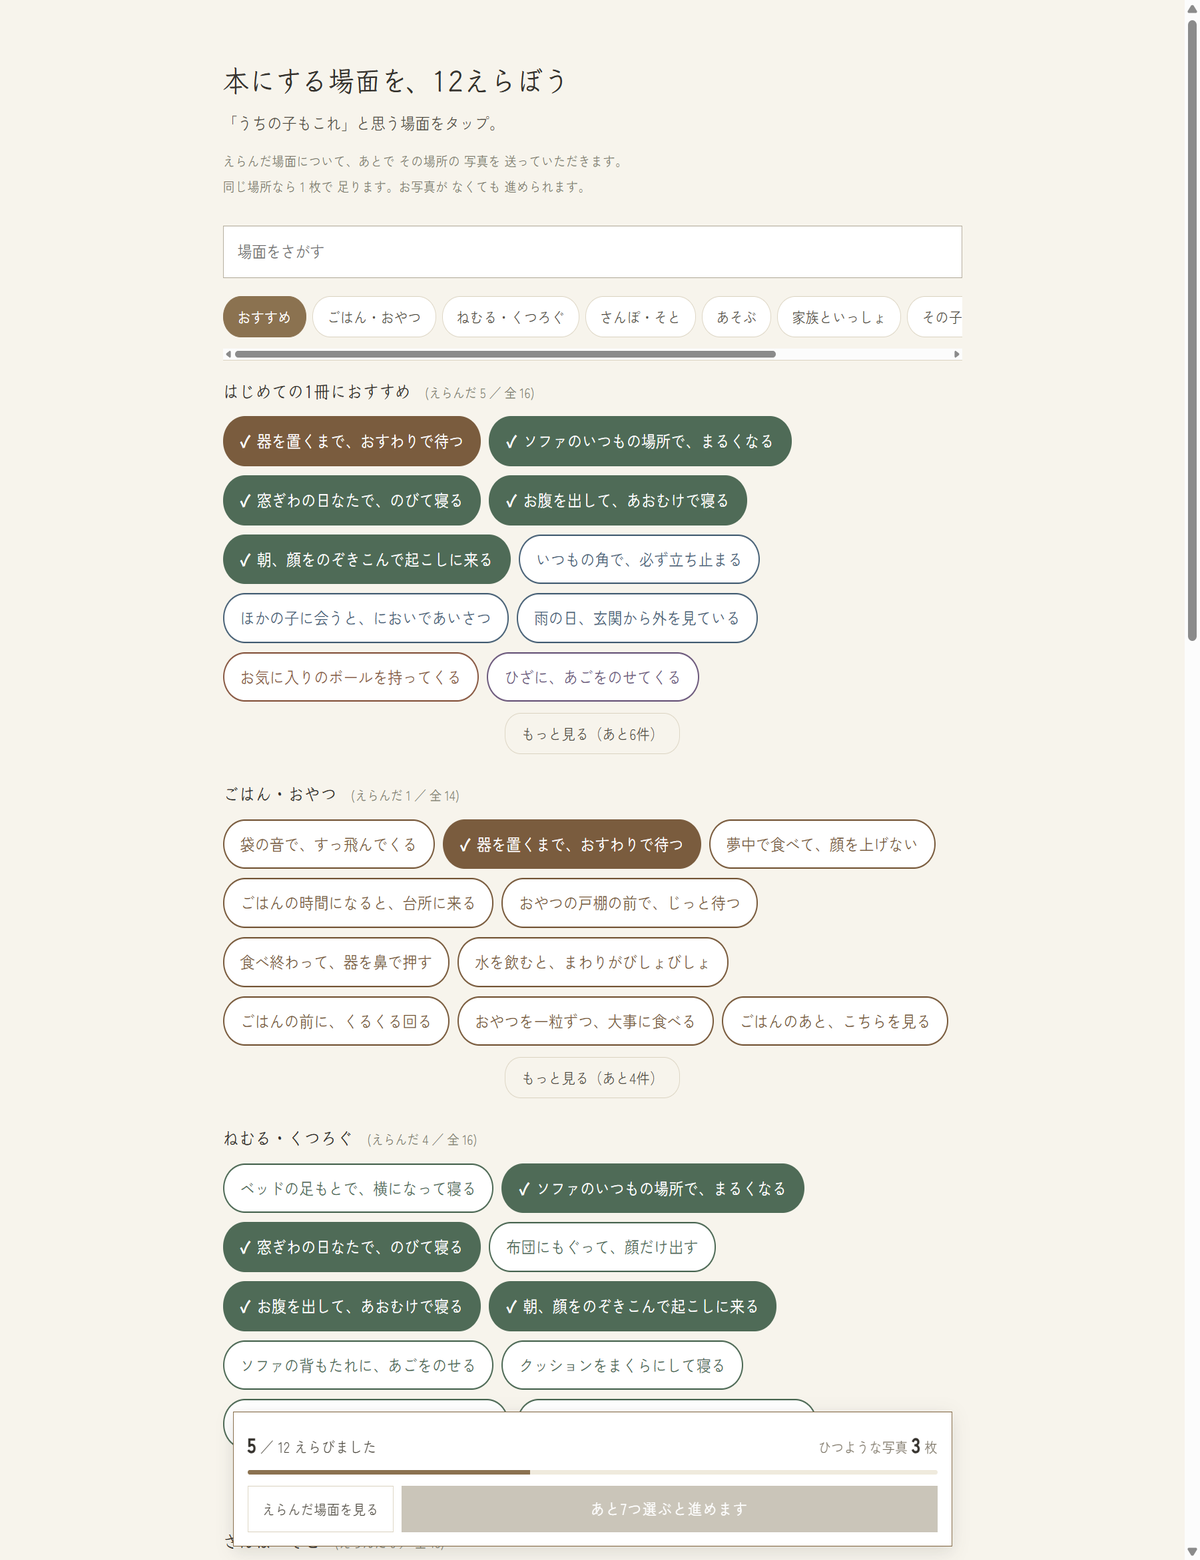Click the right arrow of the category scrollbar

957,354
